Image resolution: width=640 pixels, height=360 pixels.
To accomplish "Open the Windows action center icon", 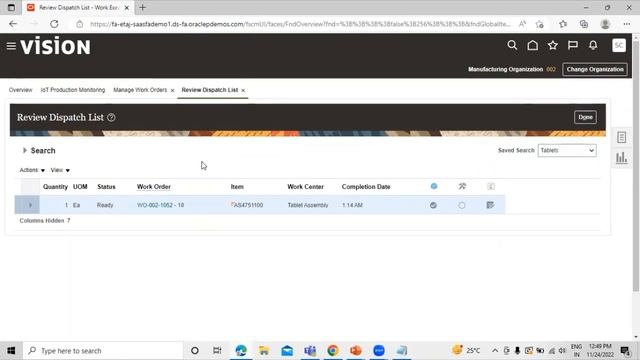I will tap(625, 351).
